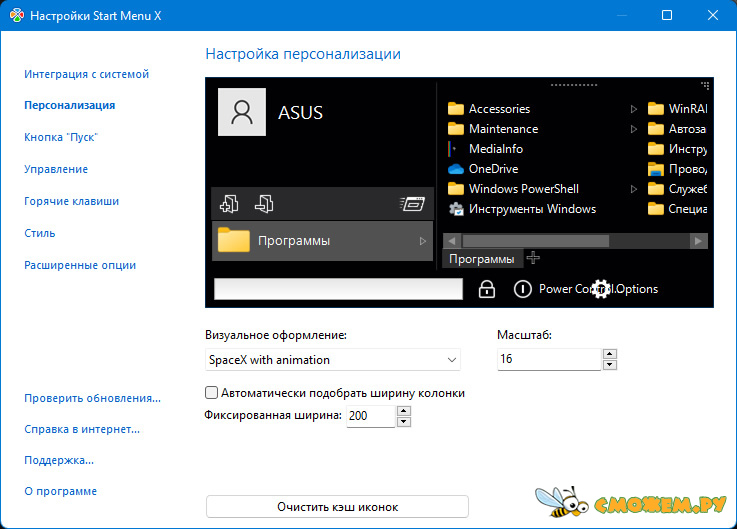
Task: Decrease the Фиксированная ширина value
Action: tap(404, 422)
